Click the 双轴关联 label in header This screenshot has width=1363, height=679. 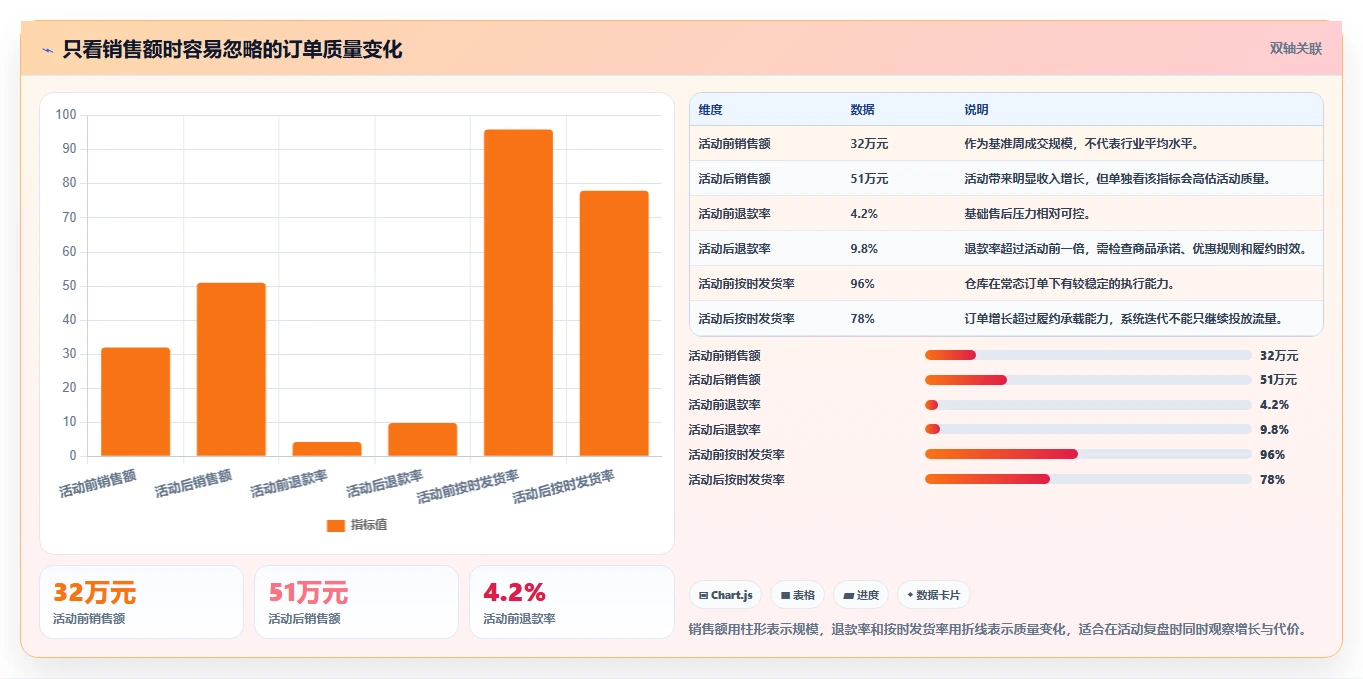[1296, 48]
